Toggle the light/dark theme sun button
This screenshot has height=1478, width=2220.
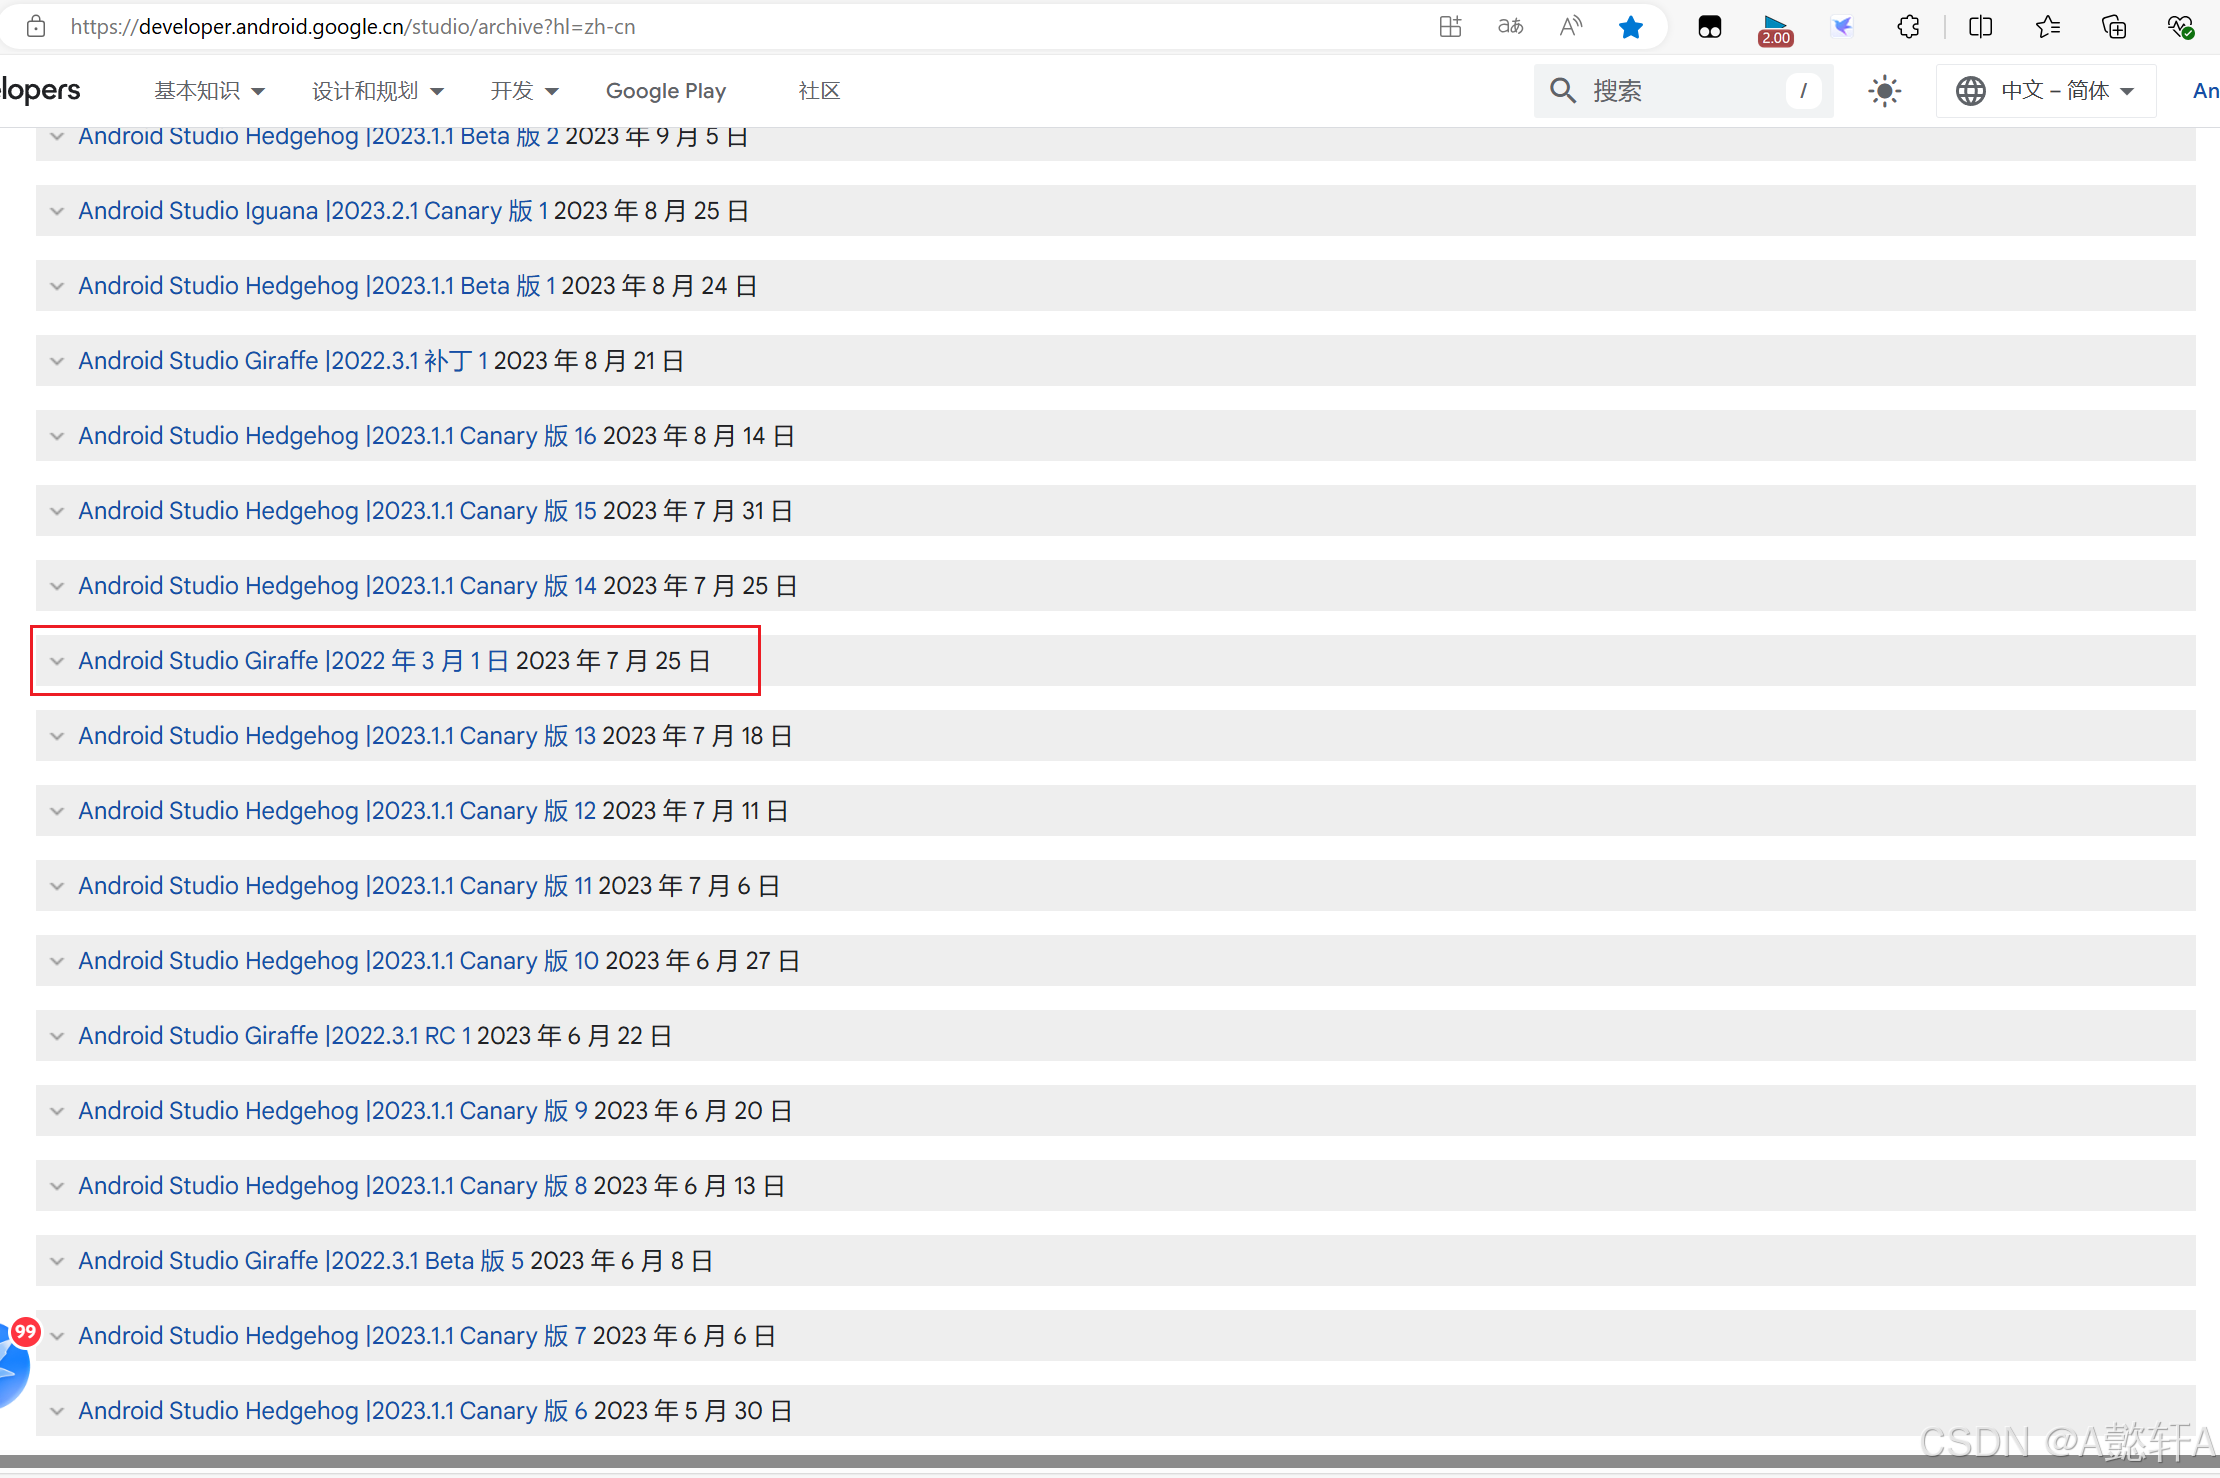(1885, 91)
